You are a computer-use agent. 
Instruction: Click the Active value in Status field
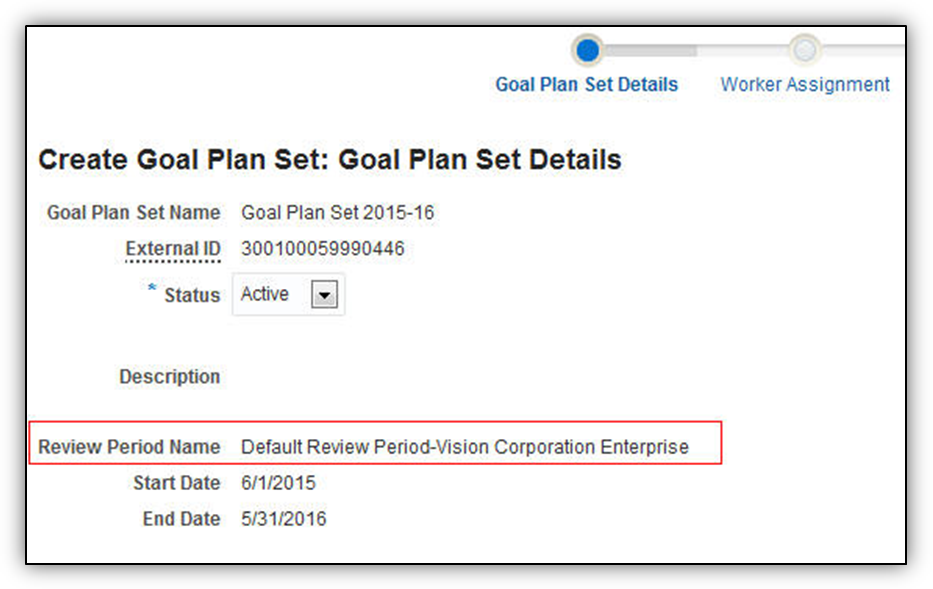pyautogui.click(x=265, y=294)
